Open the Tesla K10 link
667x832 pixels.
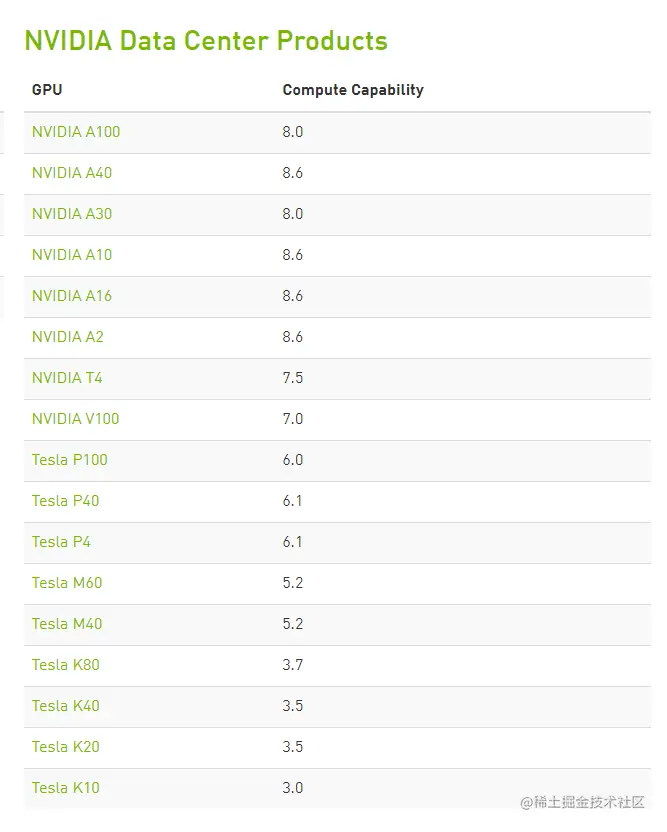tap(66, 788)
